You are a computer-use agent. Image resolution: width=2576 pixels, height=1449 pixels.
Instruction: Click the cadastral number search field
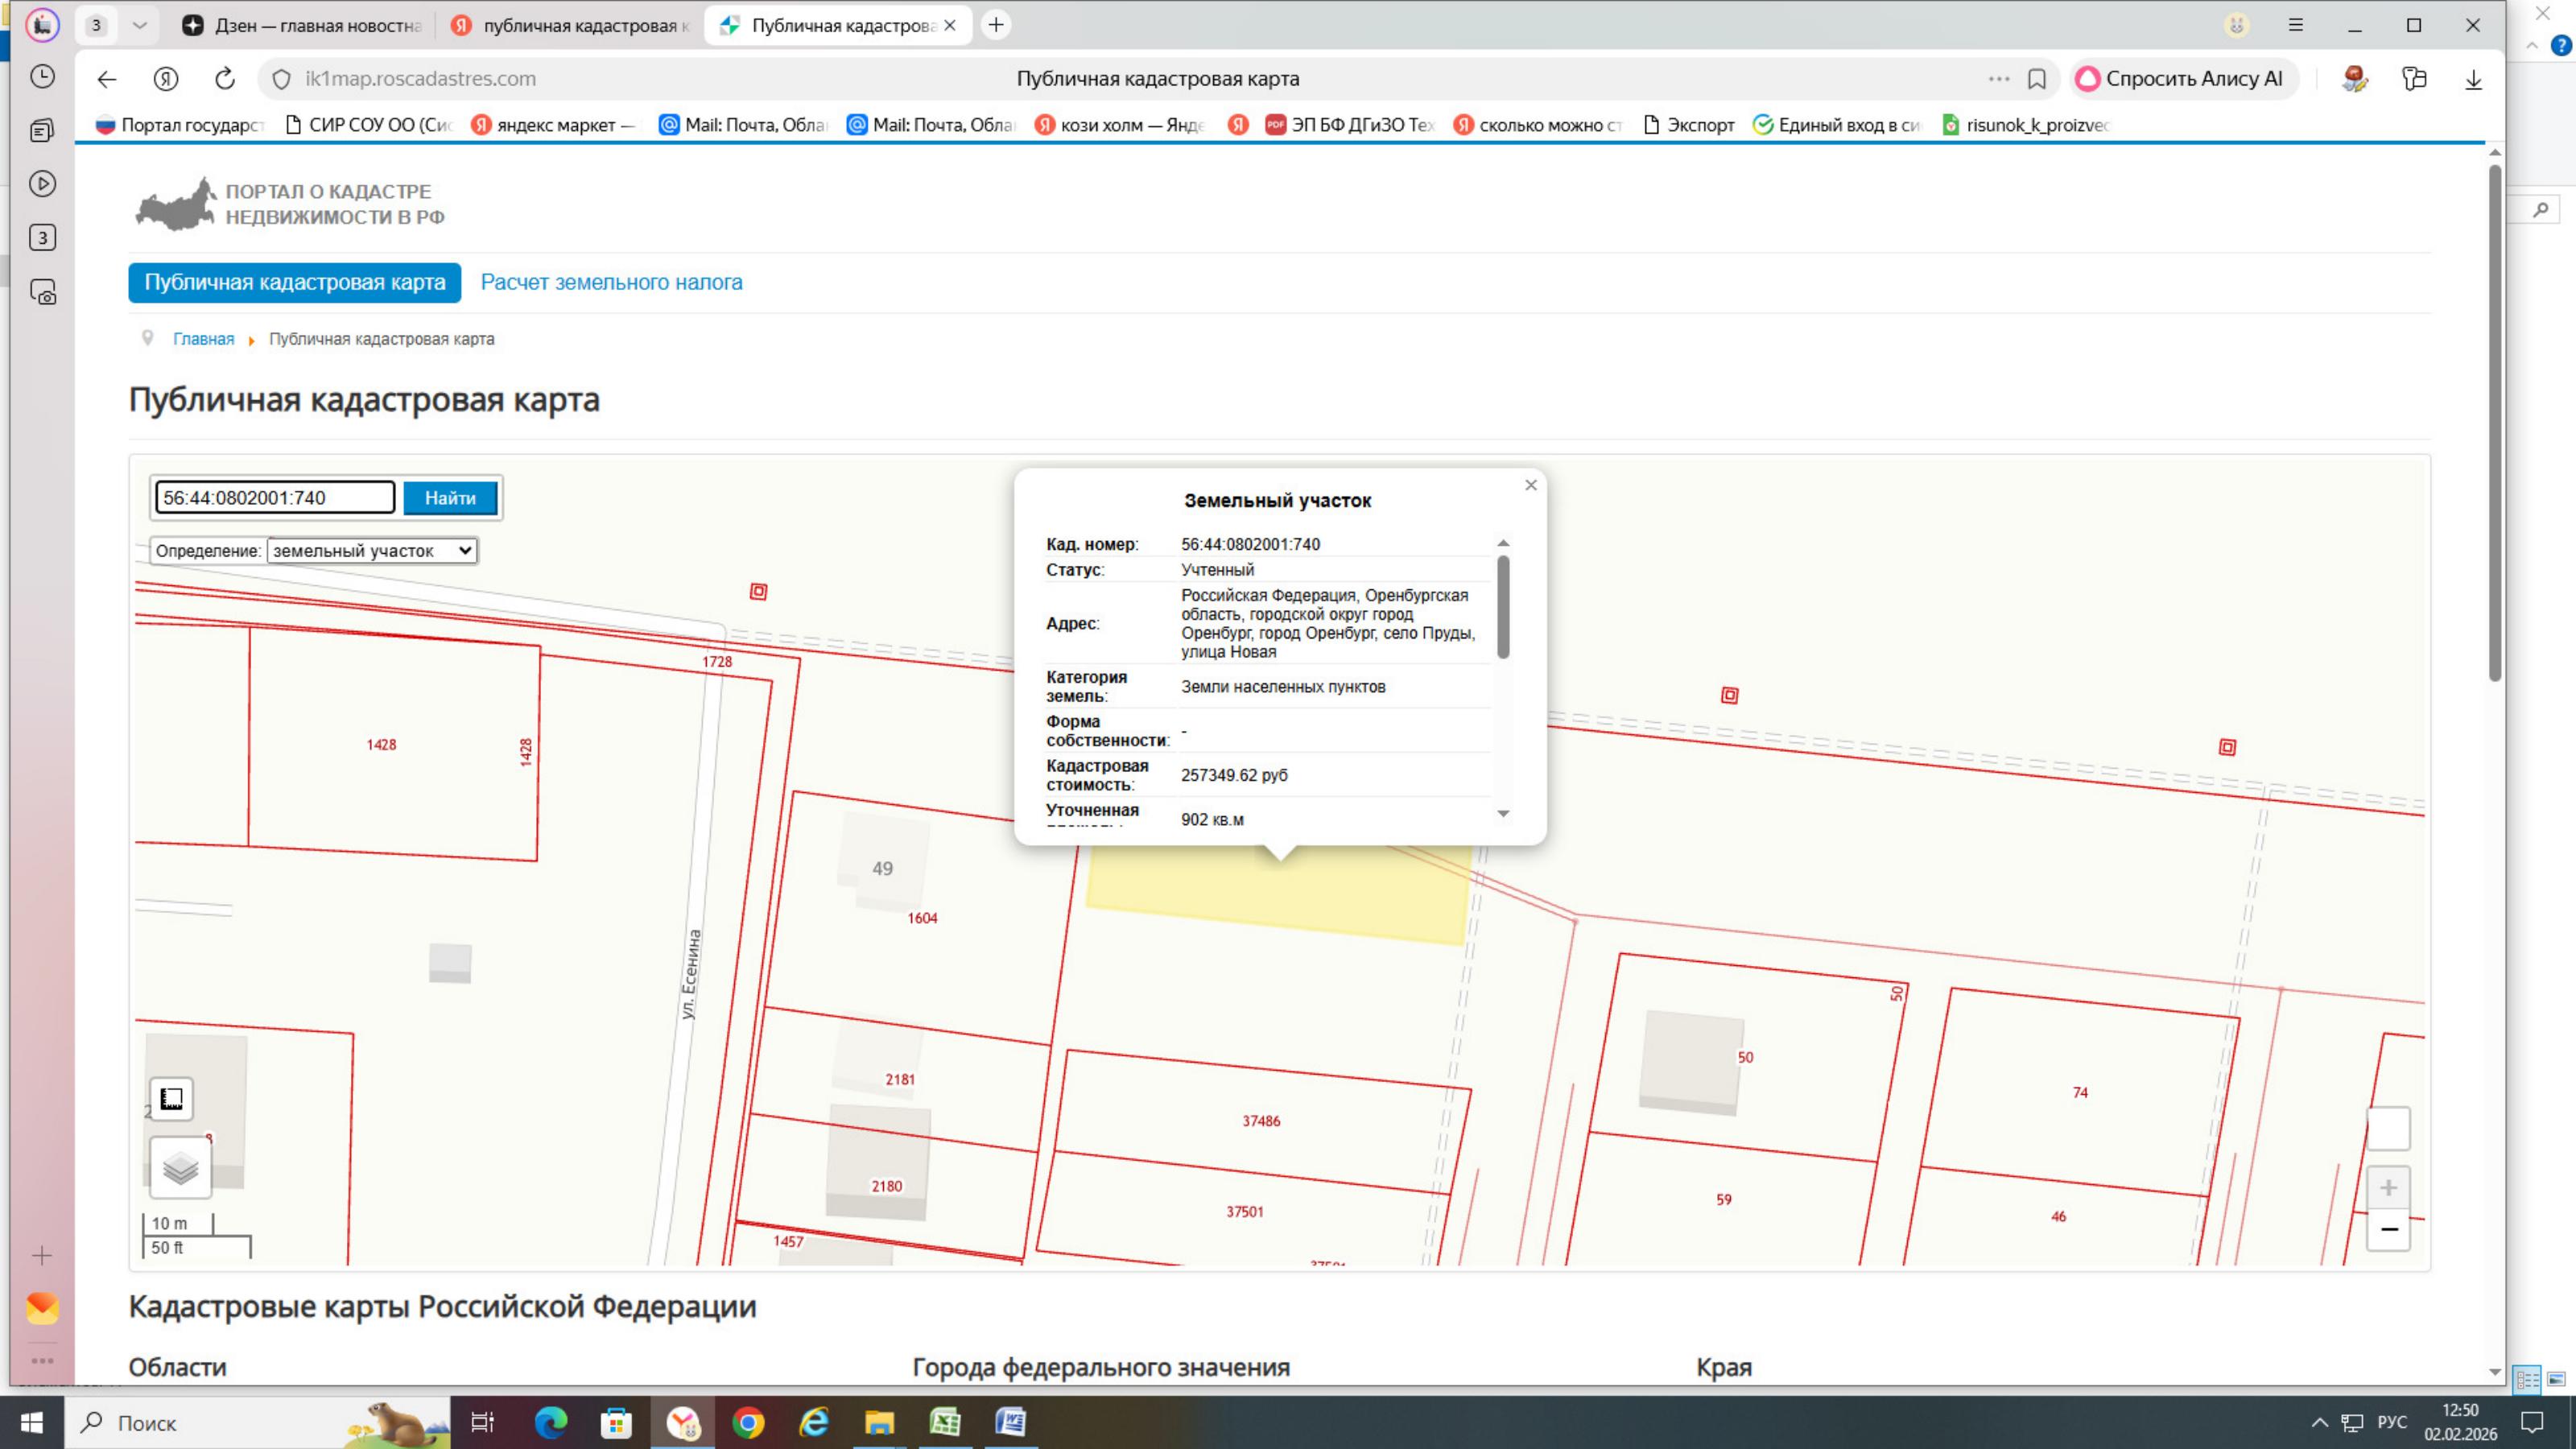click(275, 497)
